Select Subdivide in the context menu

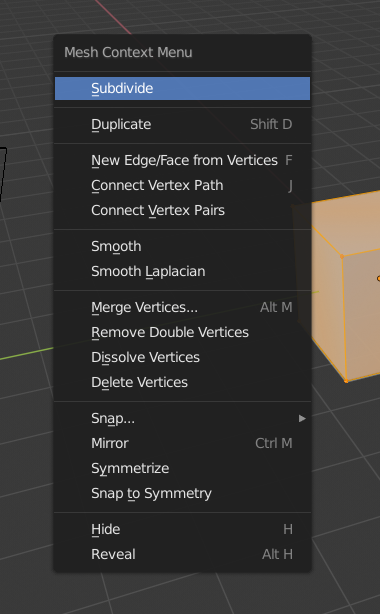coord(182,88)
